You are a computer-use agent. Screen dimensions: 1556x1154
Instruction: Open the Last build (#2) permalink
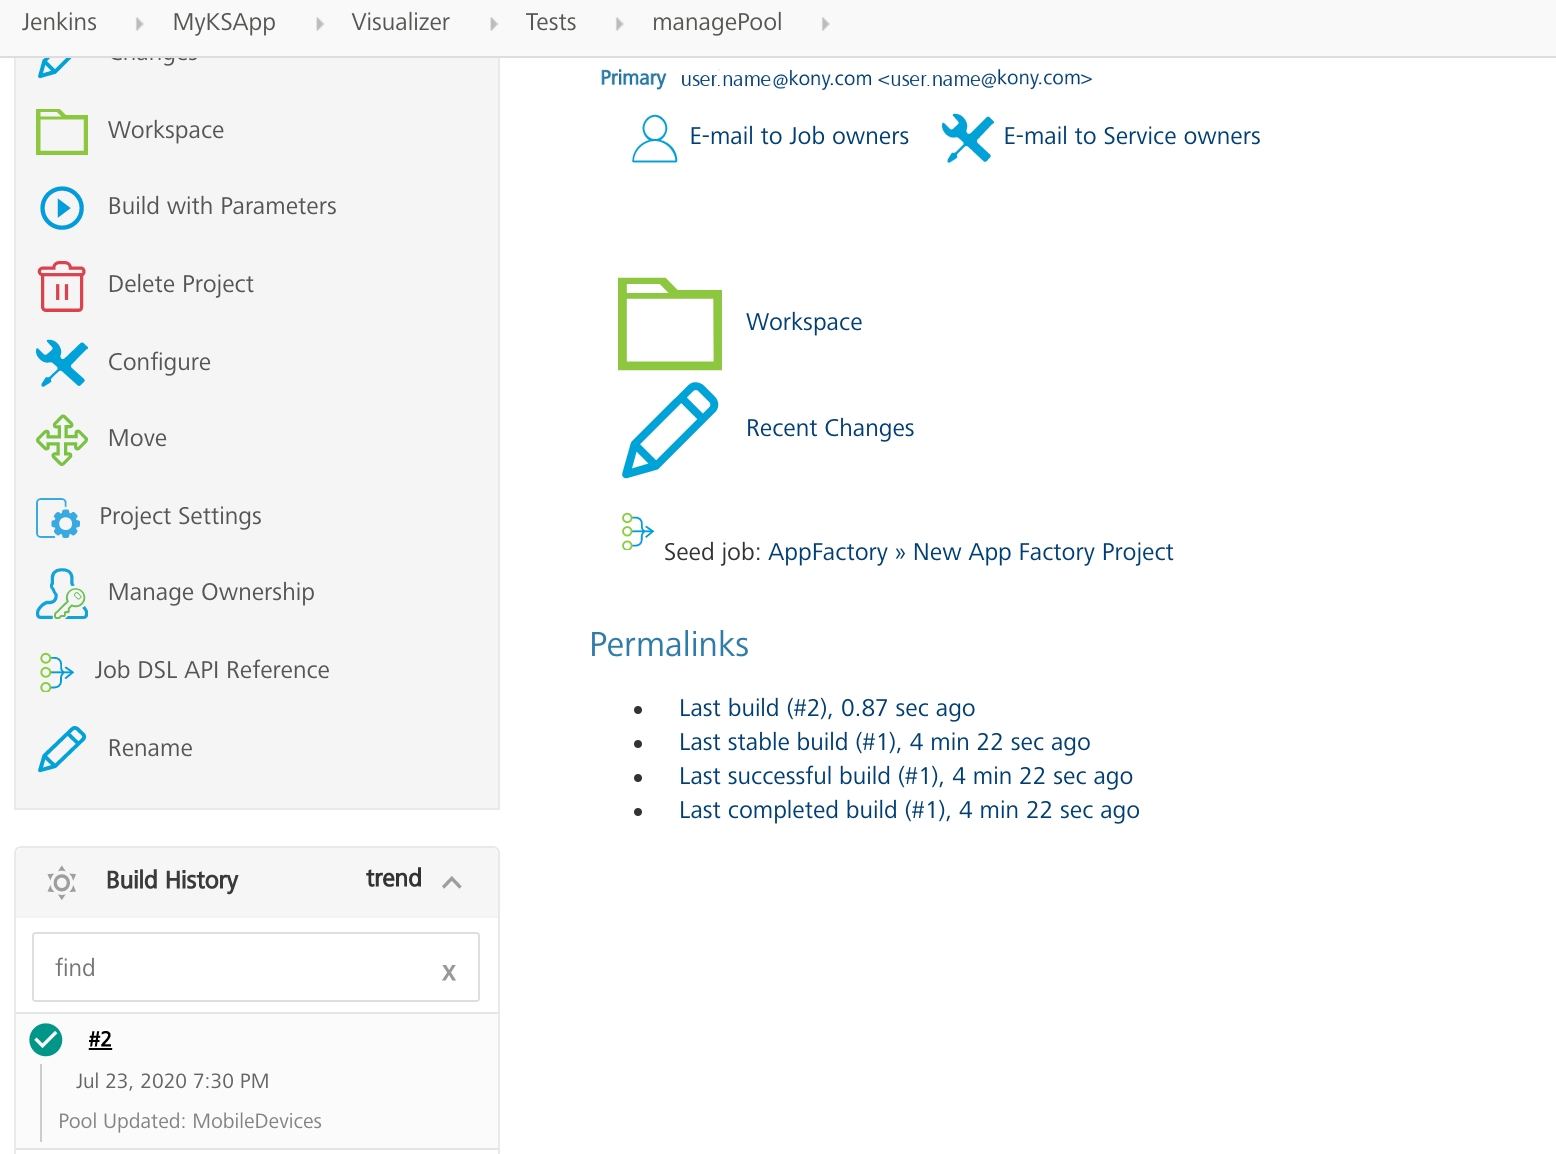click(827, 708)
